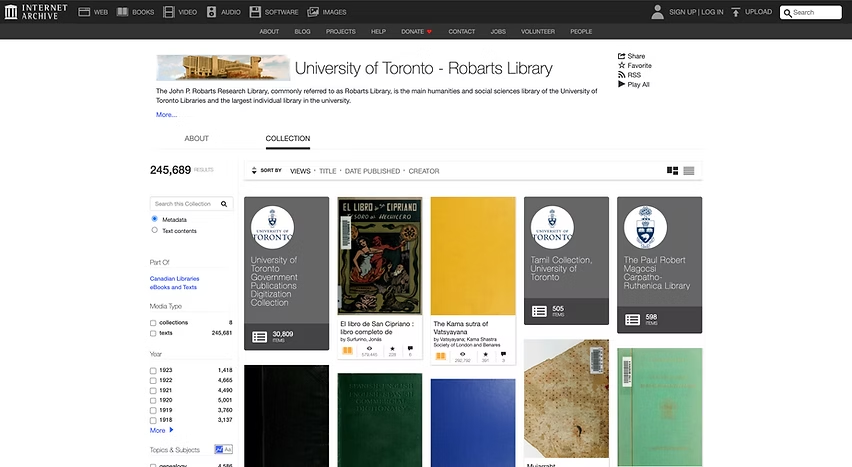Click the RSS feed icon
The height and width of the screenshot is (467, 852).
point(622,74)
